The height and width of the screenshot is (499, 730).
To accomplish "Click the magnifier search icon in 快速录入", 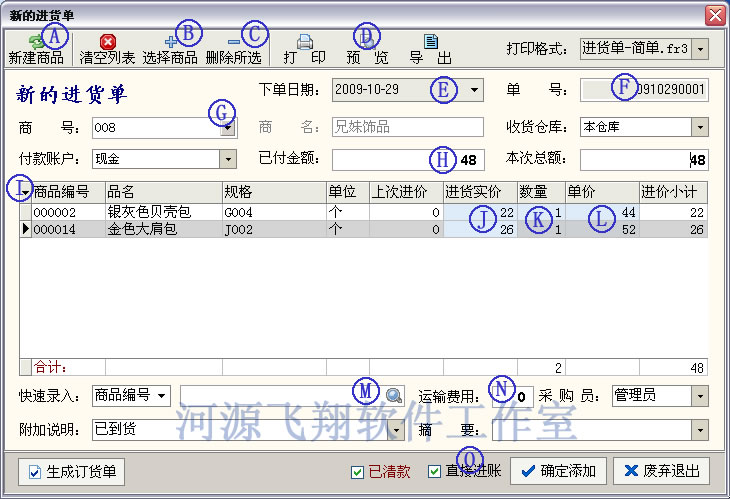I will 395,396.
